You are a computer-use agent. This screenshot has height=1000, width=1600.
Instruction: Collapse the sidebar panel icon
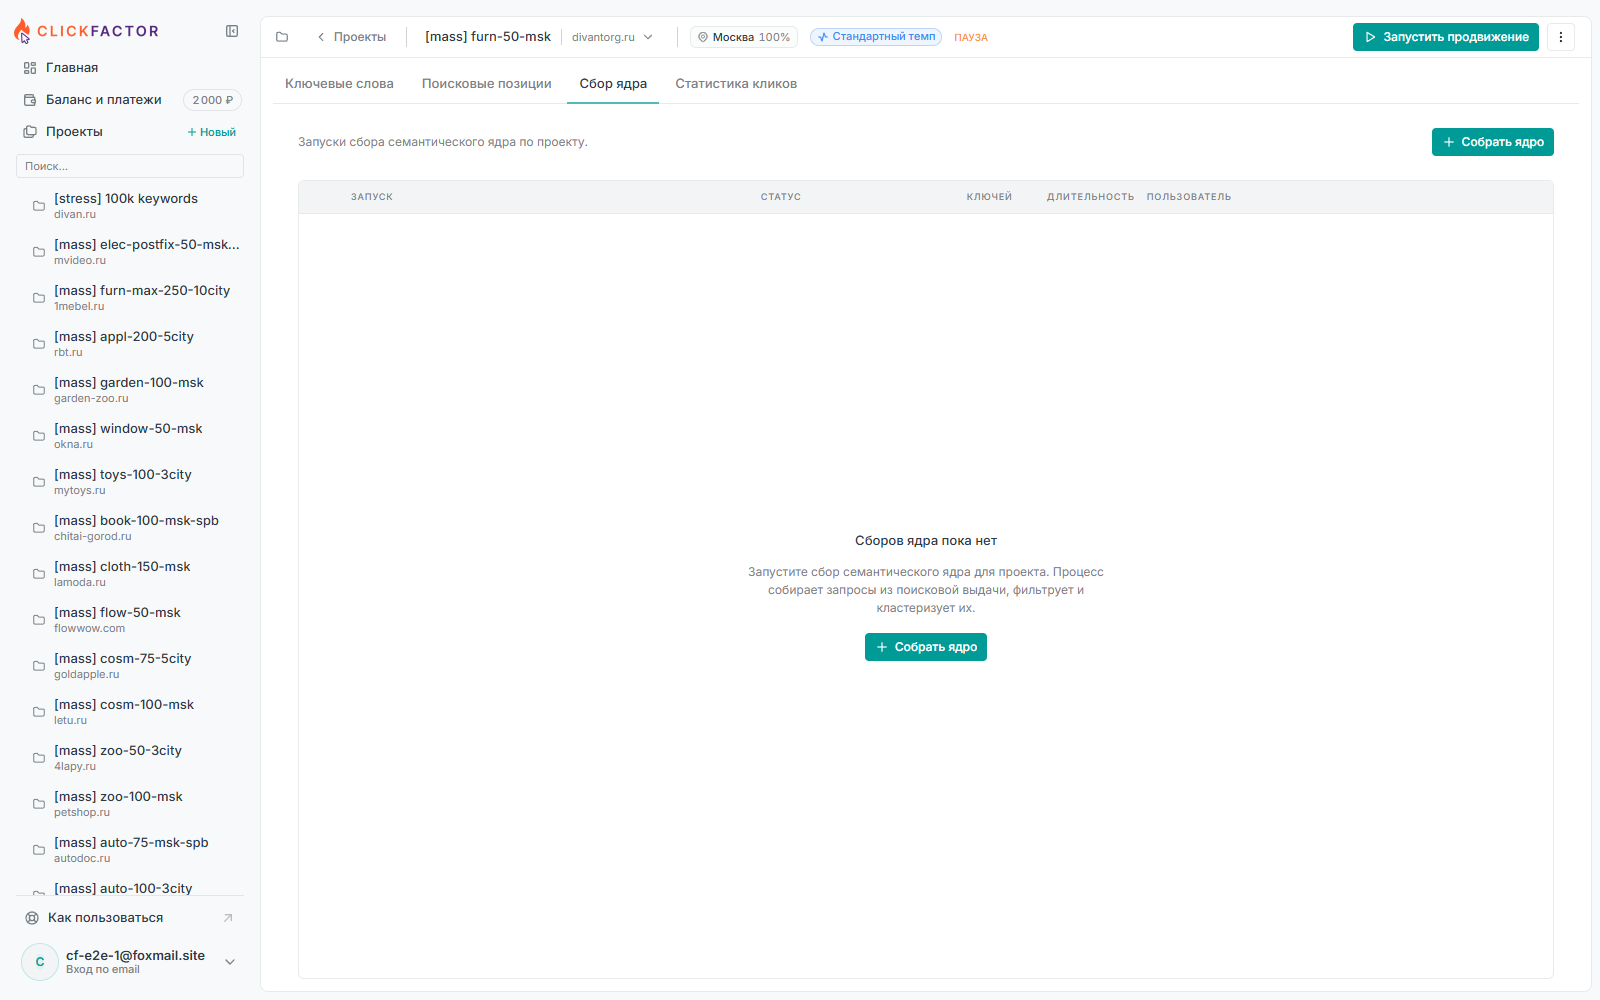[x=232, y=31]
